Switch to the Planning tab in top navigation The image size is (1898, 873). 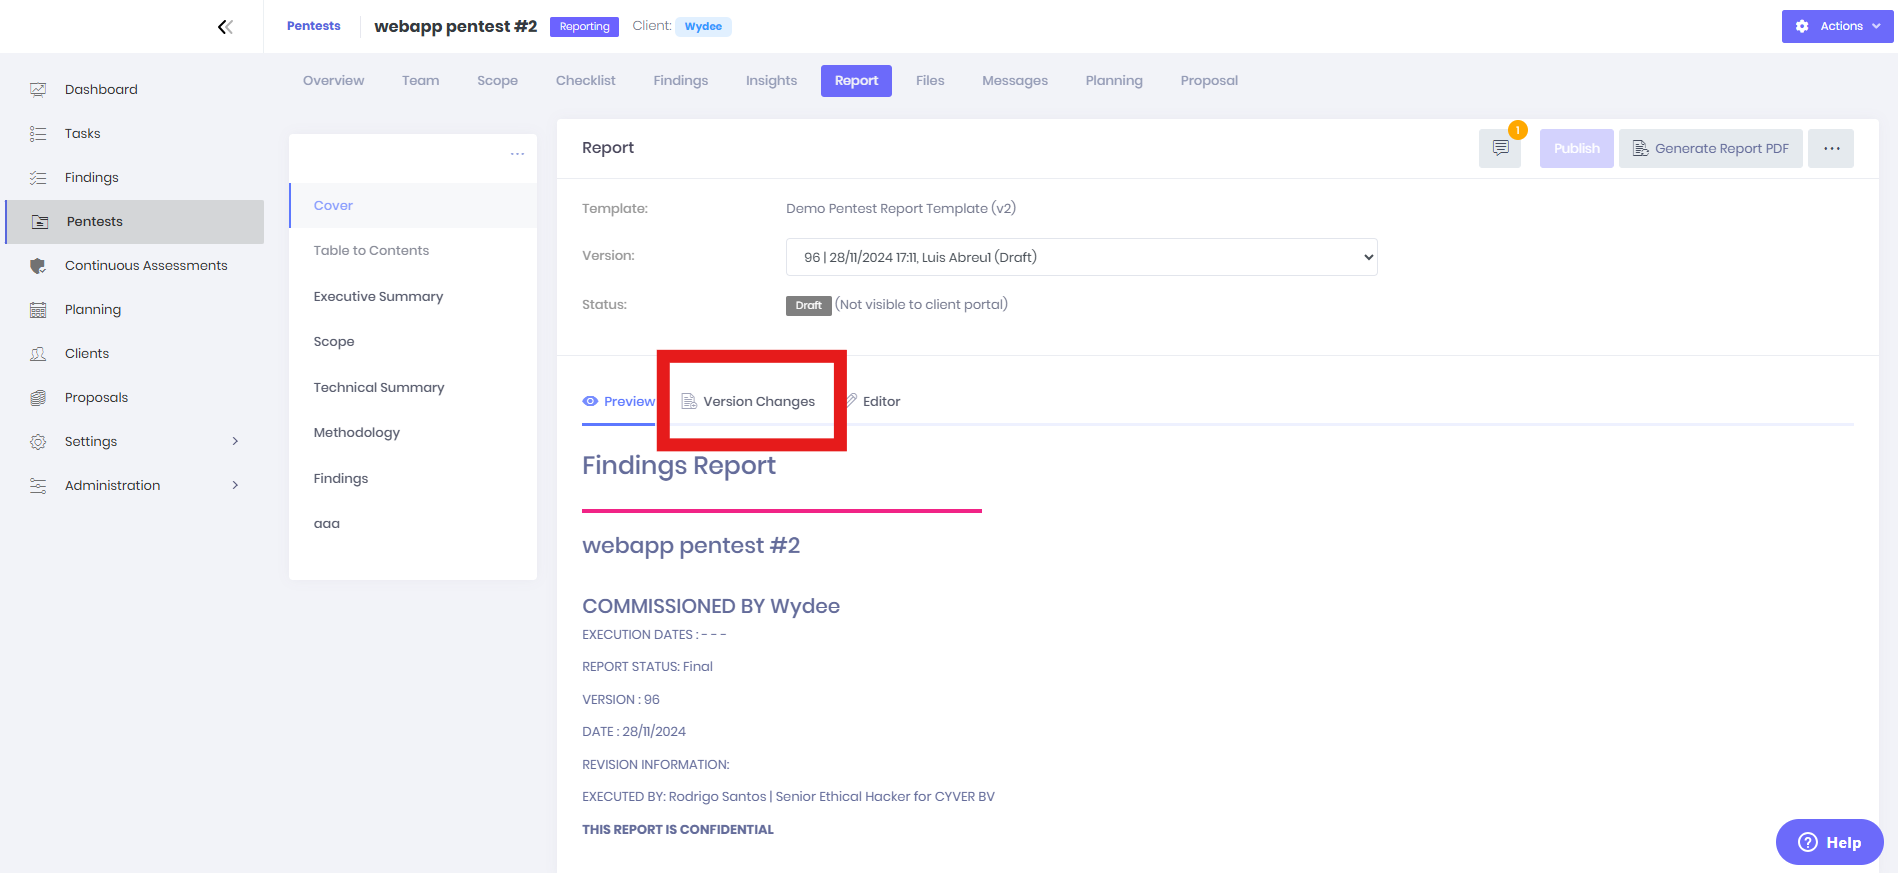pos(1114,80)
